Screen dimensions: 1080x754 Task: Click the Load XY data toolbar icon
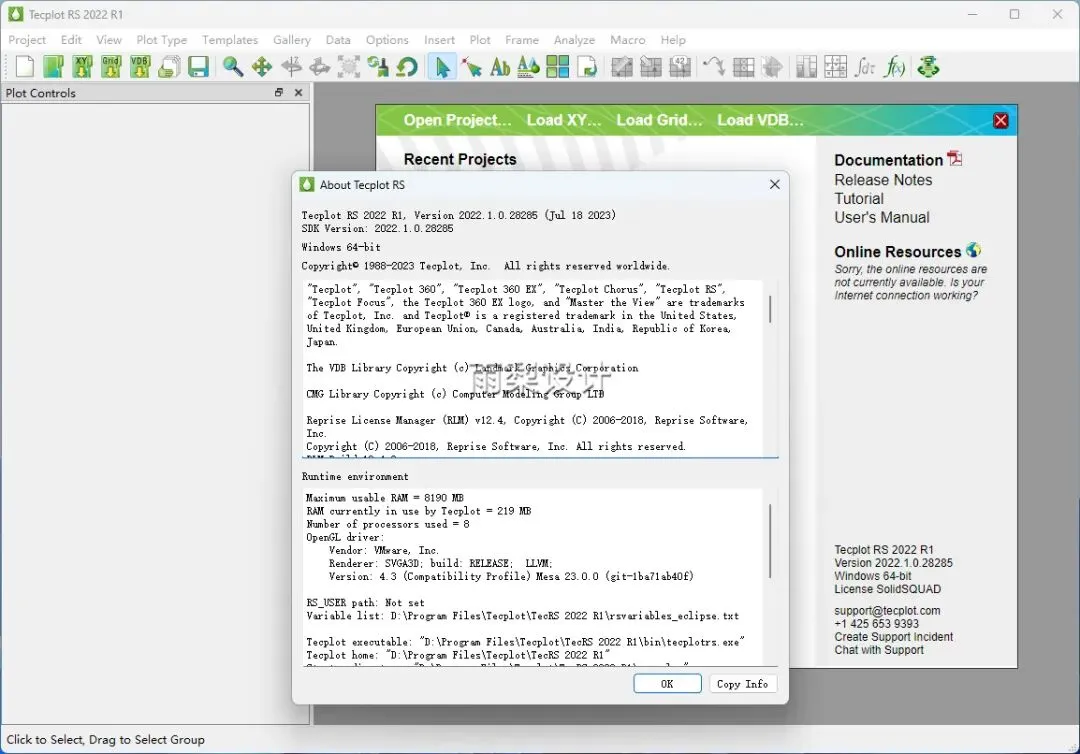[82, 67]
